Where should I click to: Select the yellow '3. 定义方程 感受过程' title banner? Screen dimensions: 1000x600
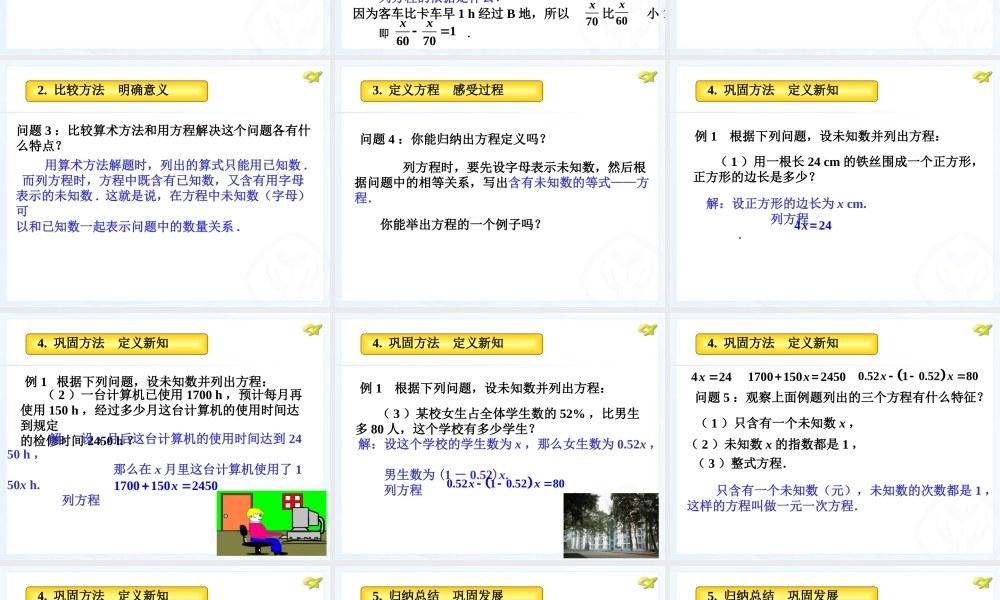[451, 91]
